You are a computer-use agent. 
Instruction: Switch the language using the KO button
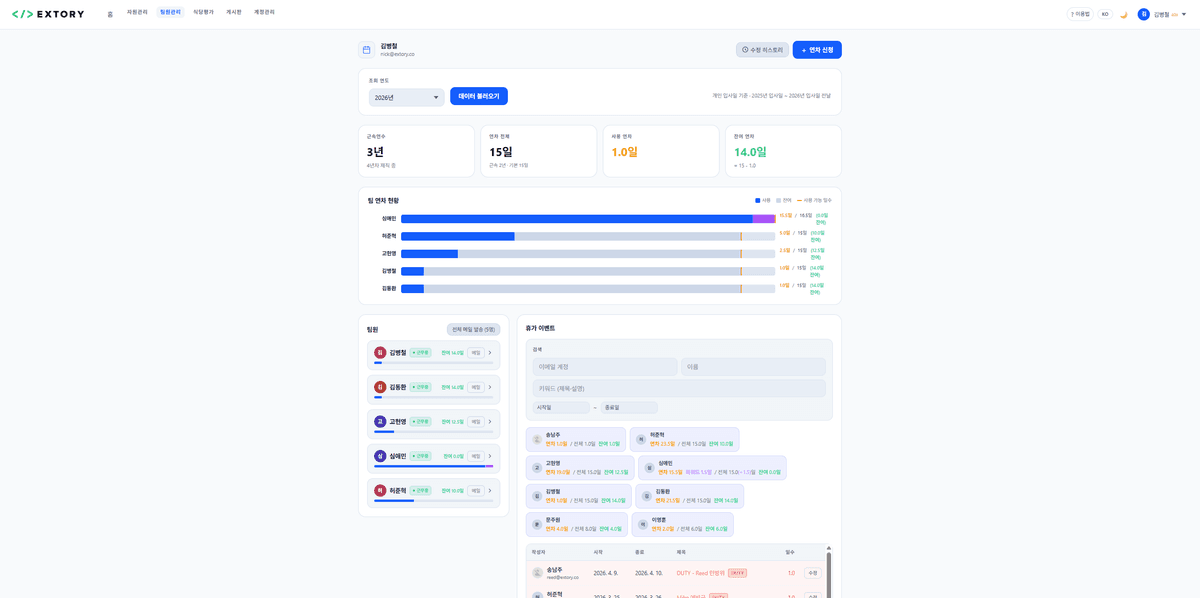(x=1105, y=14)
